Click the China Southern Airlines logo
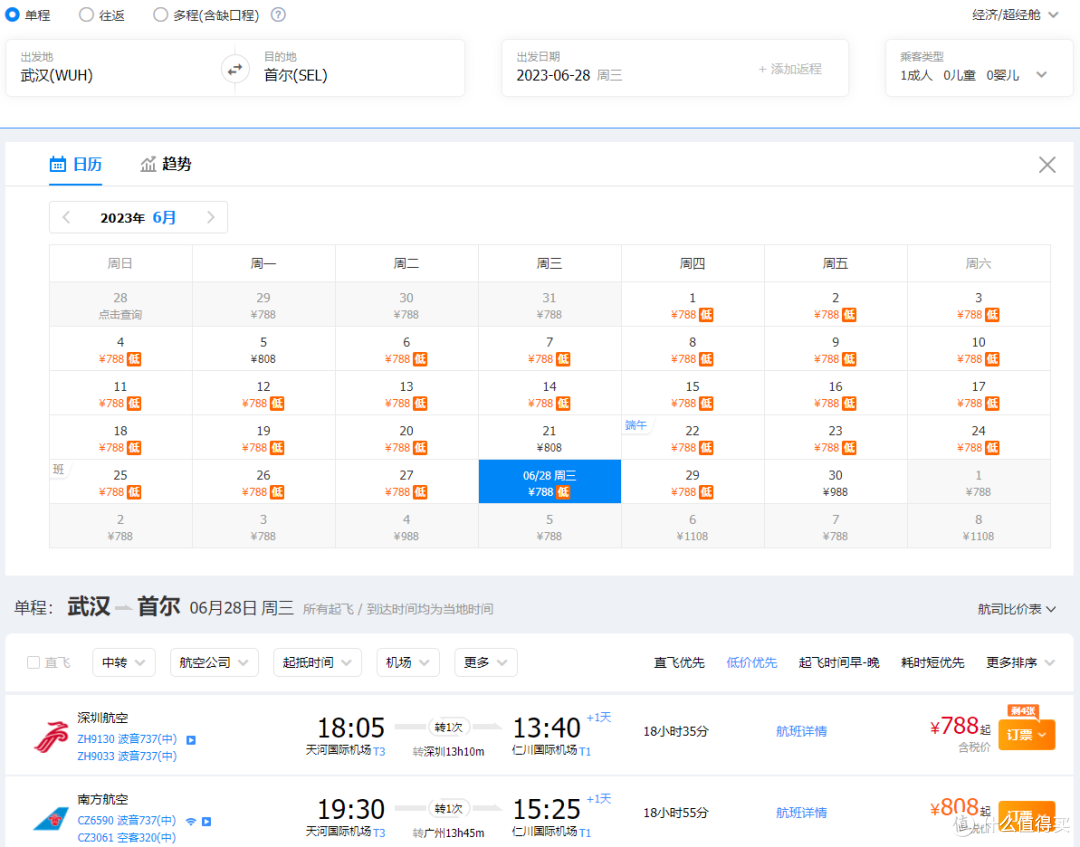The width and height of the screenshot is (1080, 847). 51,819
